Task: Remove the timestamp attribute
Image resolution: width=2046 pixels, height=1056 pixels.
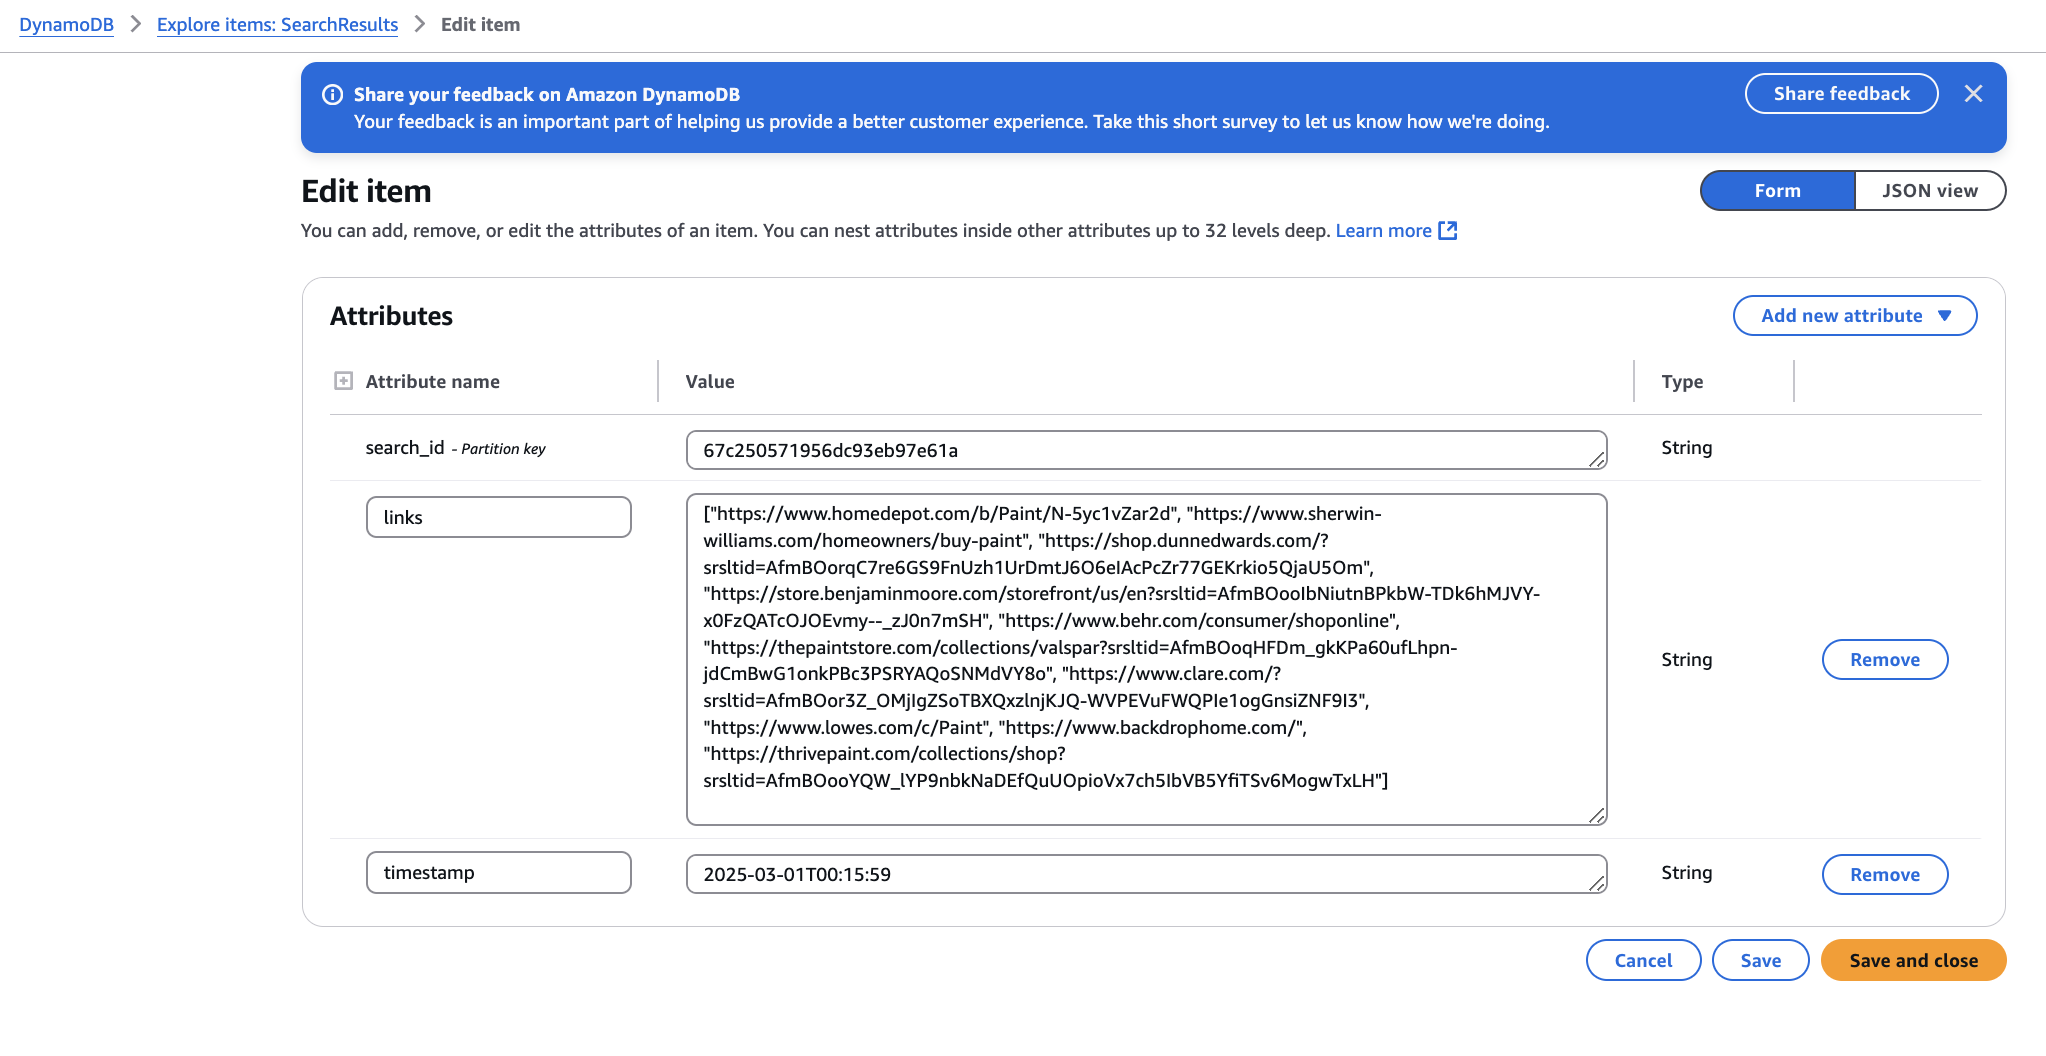Action: click(1885, 875)
